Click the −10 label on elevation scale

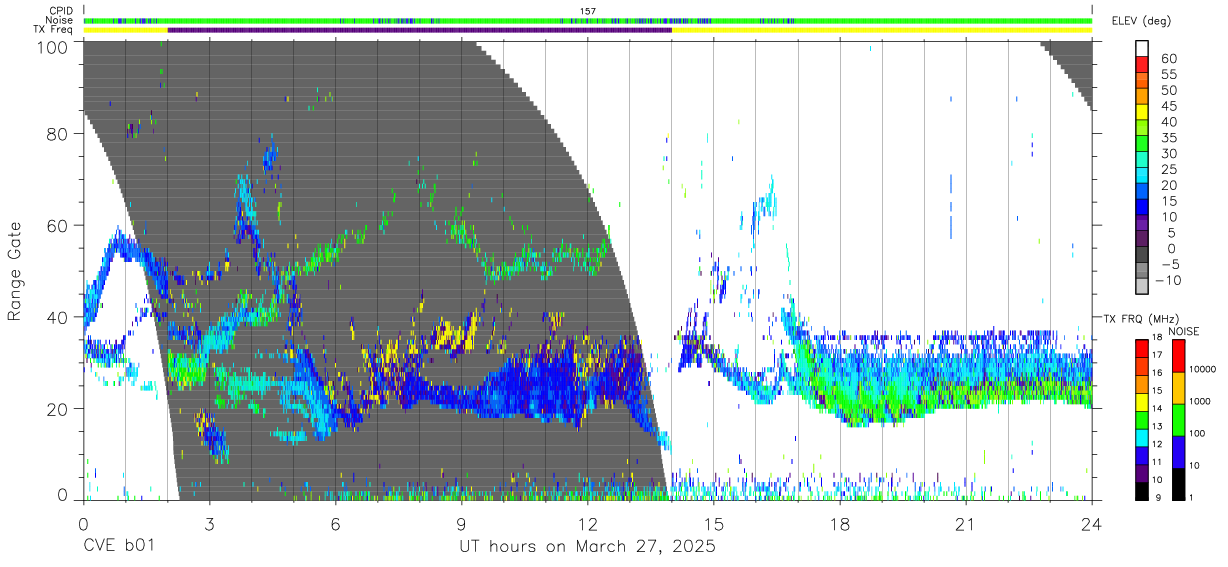1168,280
